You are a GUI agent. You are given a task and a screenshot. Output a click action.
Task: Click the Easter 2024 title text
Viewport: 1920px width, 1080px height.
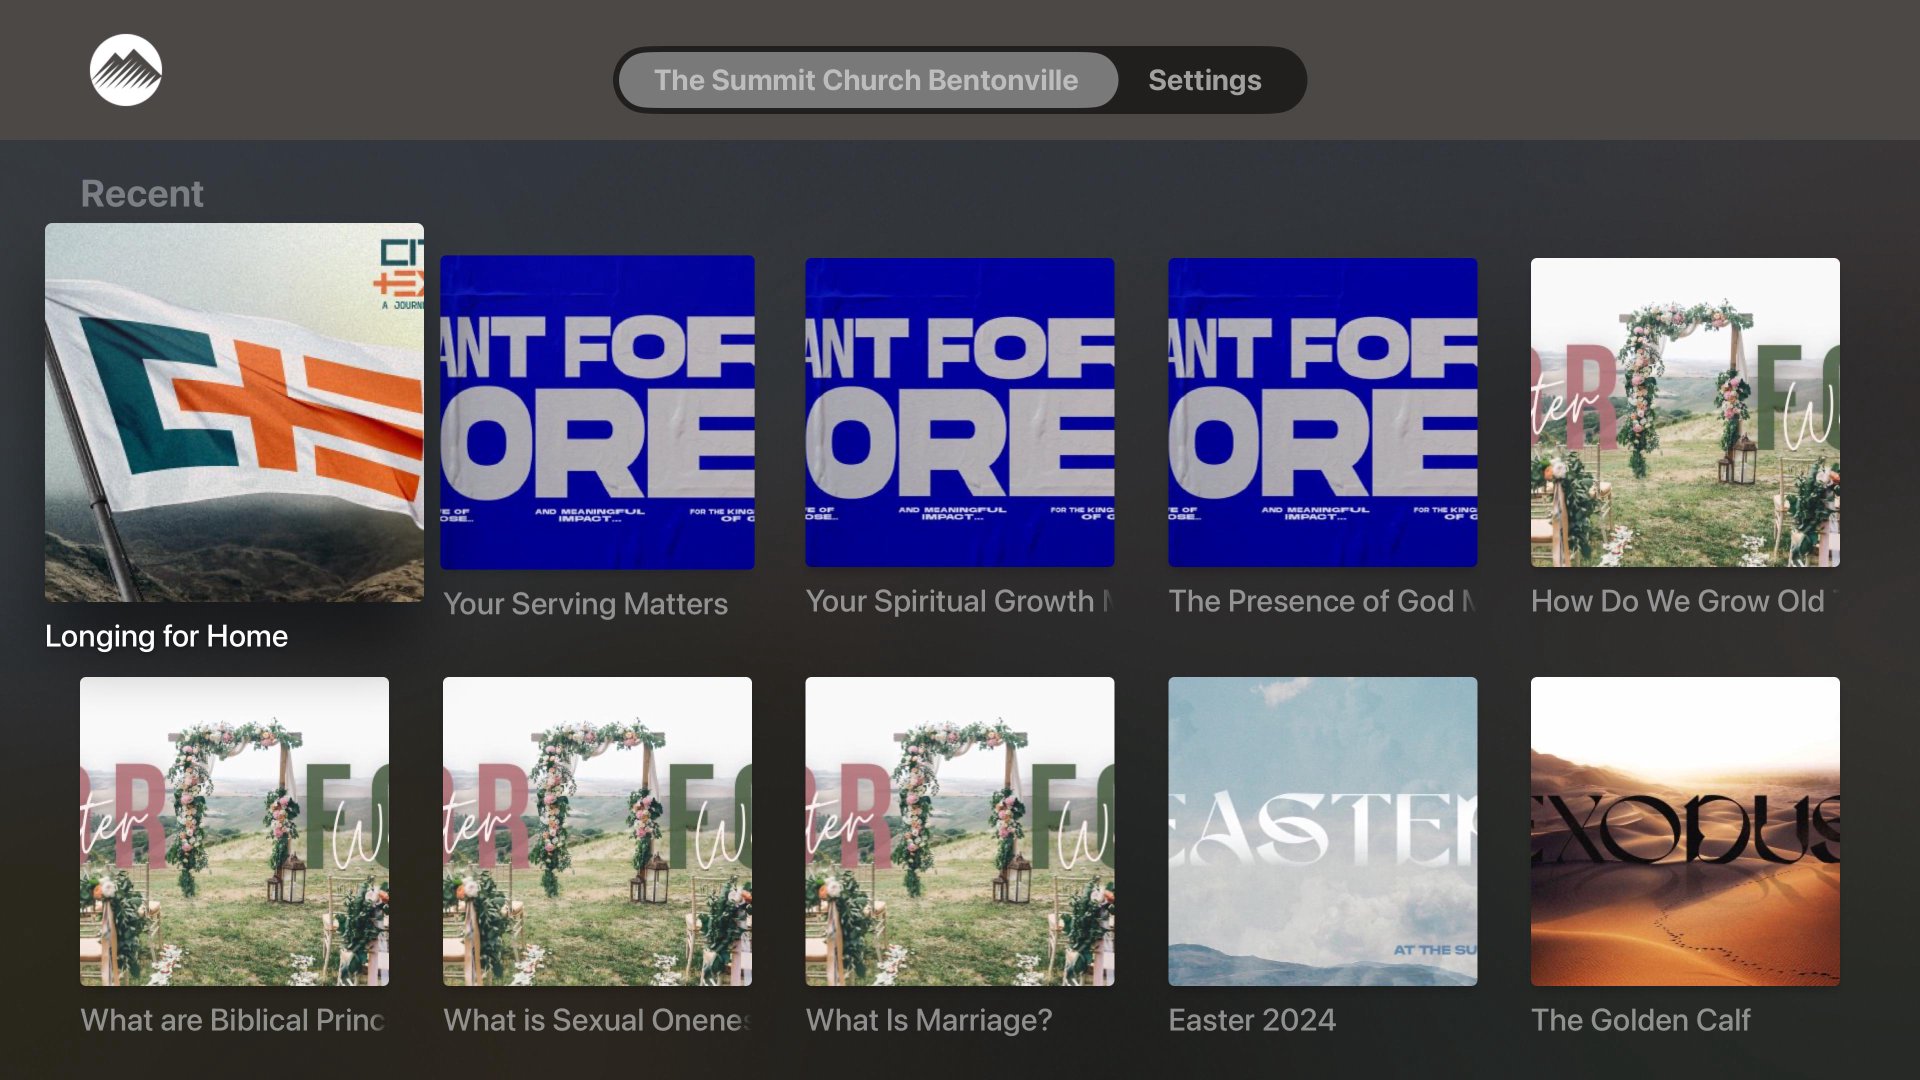(1251, 1020)
